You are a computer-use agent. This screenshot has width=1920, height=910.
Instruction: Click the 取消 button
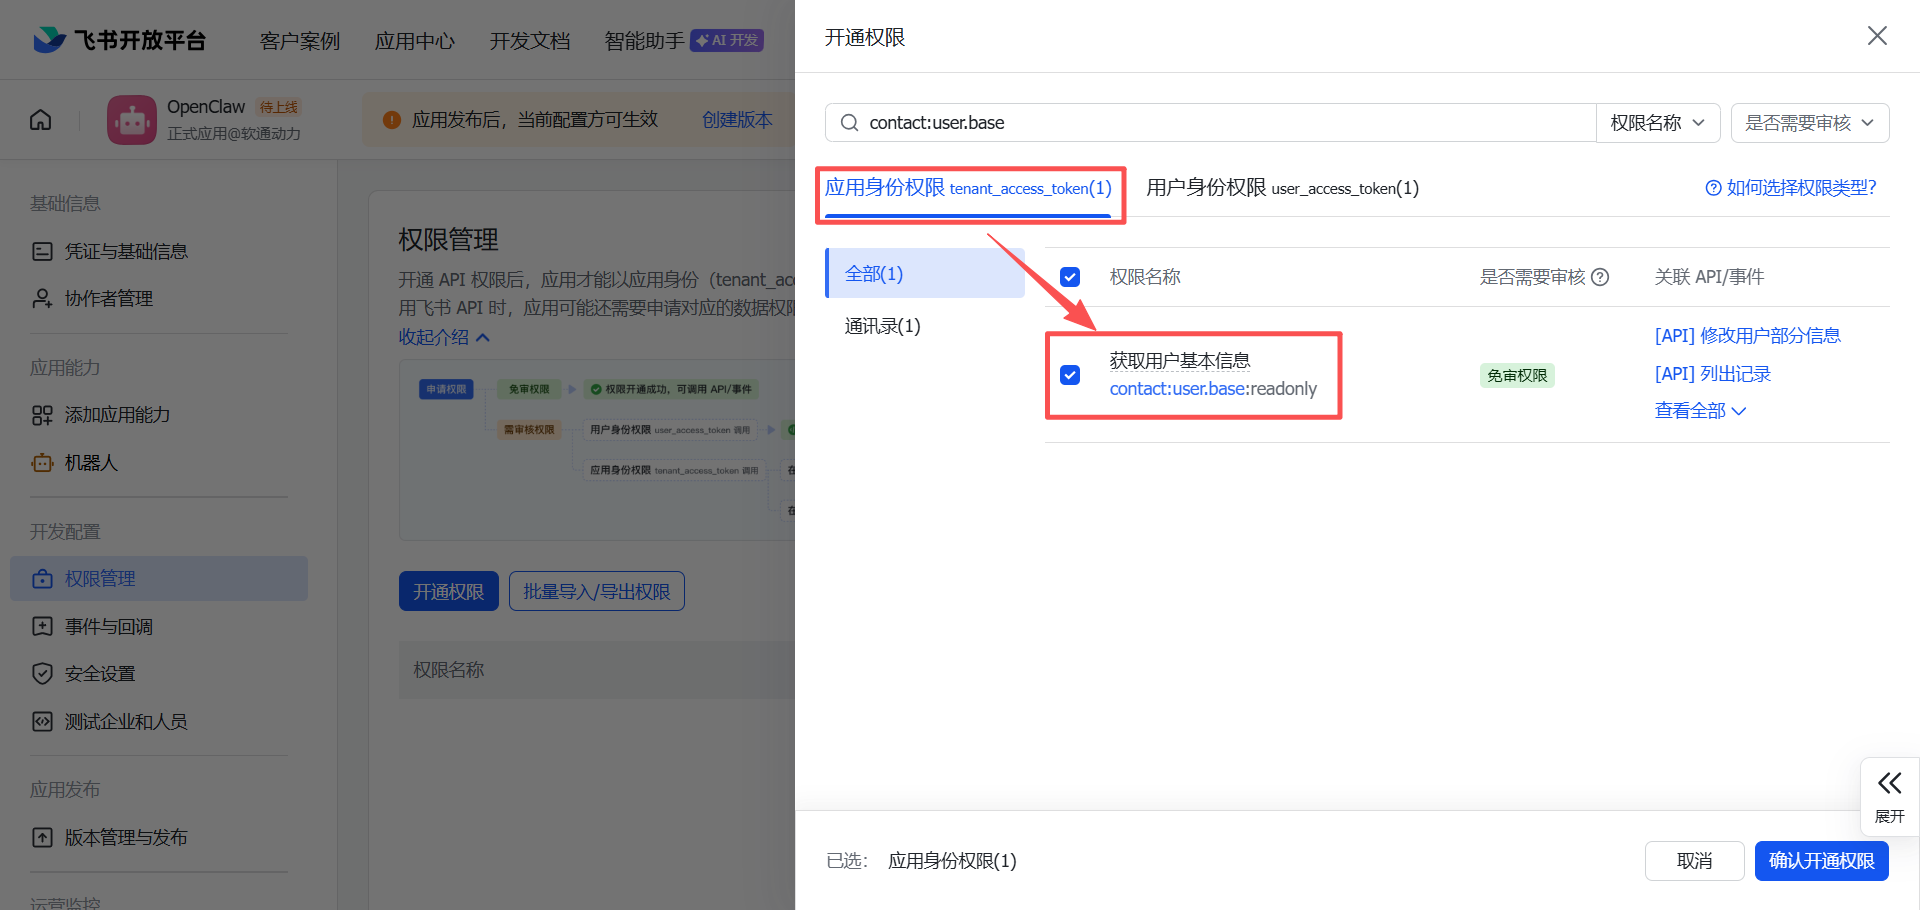click(x=1694, y=861)
